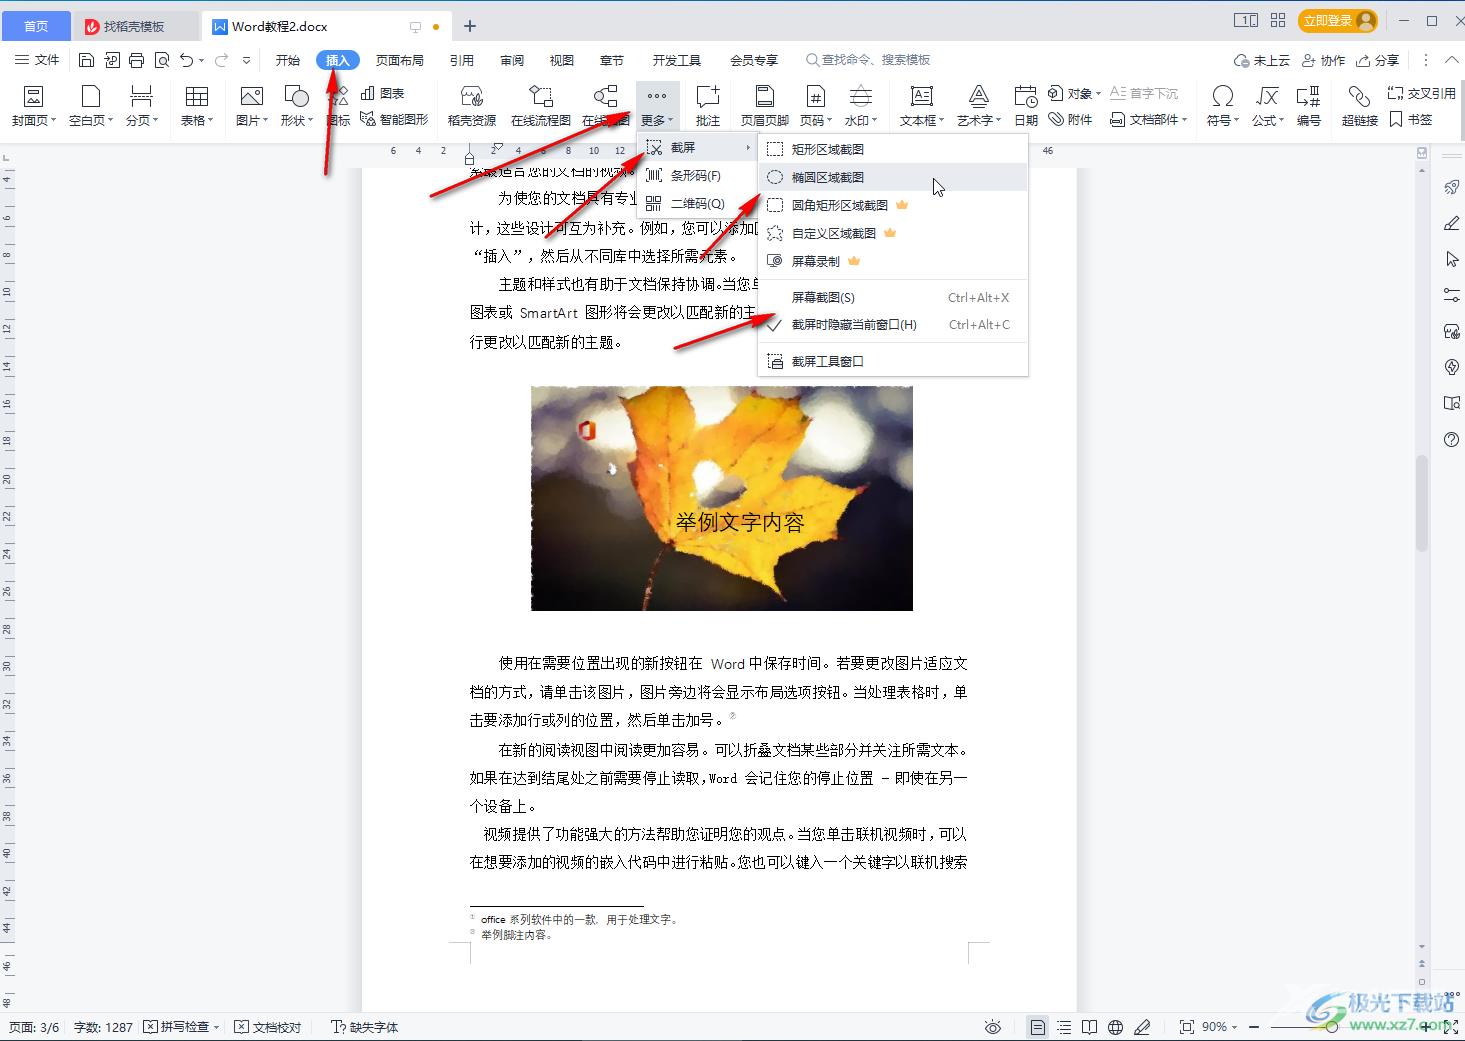
Task: Insert a symbol (符号)
Action: [1222, 106]
